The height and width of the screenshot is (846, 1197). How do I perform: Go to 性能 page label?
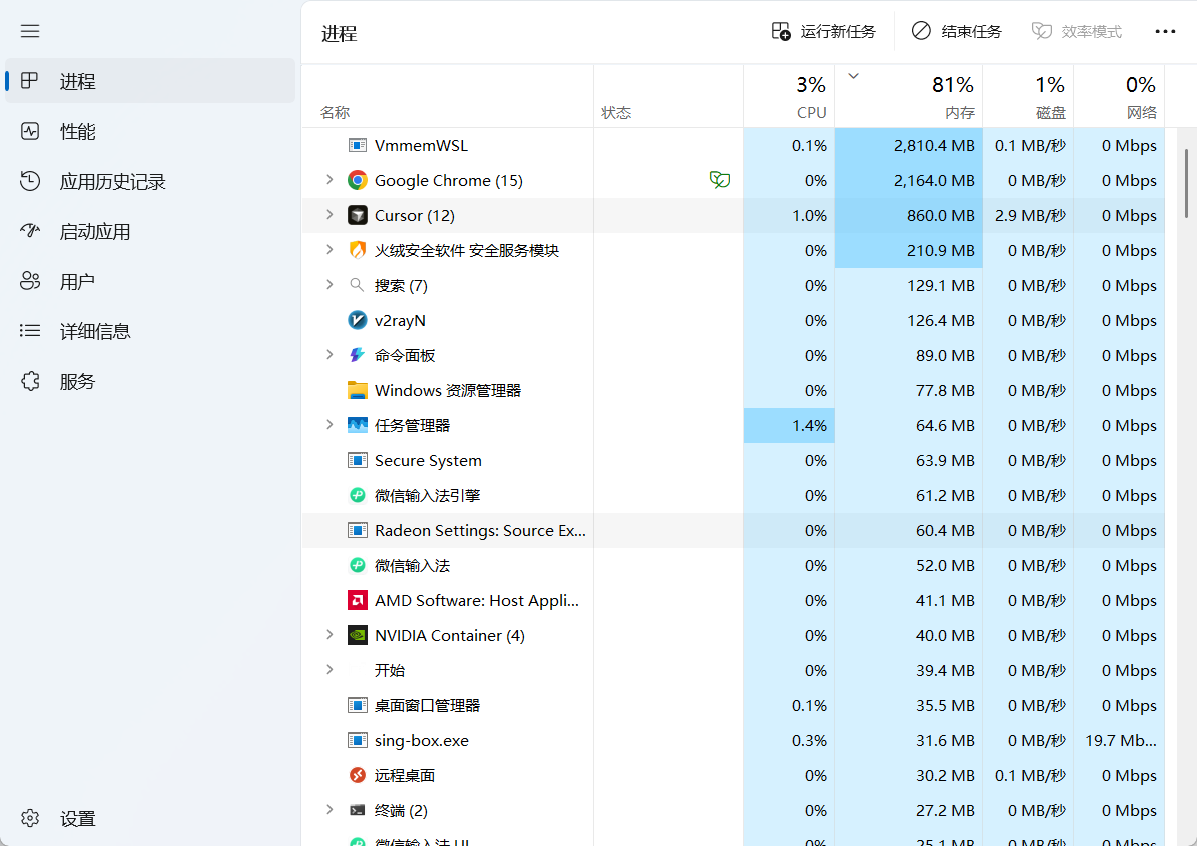[78, 131]
